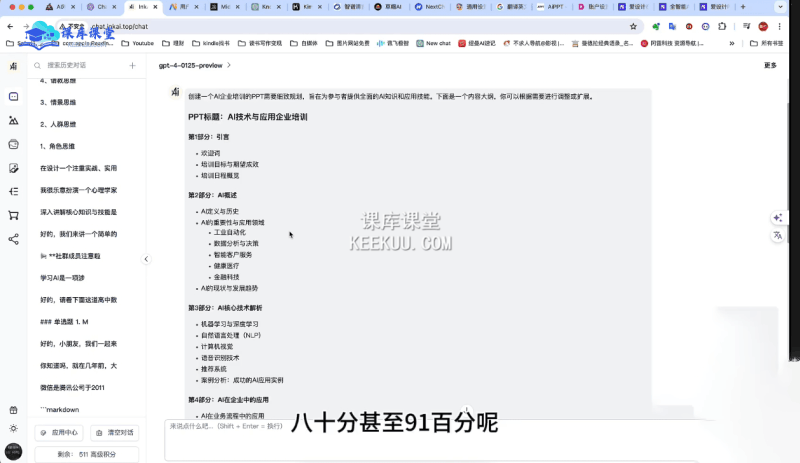Open the note editing sidebar icon
Screen dimensions: 800x463
(x=14, y=168)
